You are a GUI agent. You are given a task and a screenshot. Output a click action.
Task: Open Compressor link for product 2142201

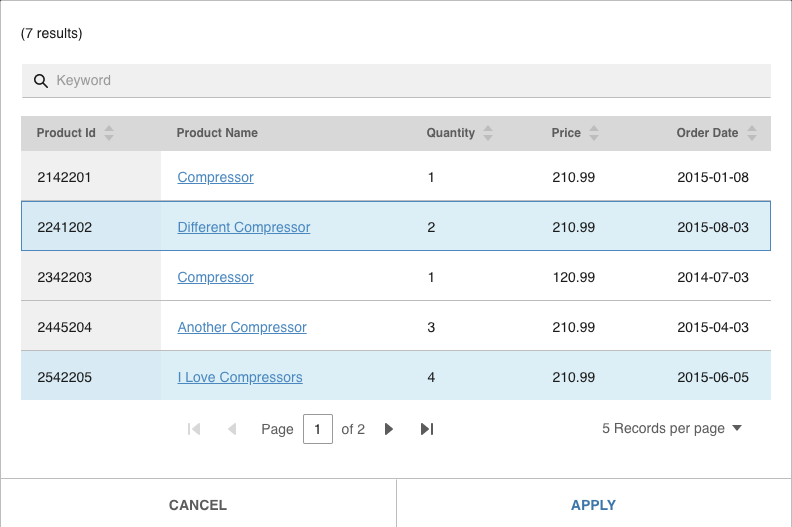click(215, 177)
